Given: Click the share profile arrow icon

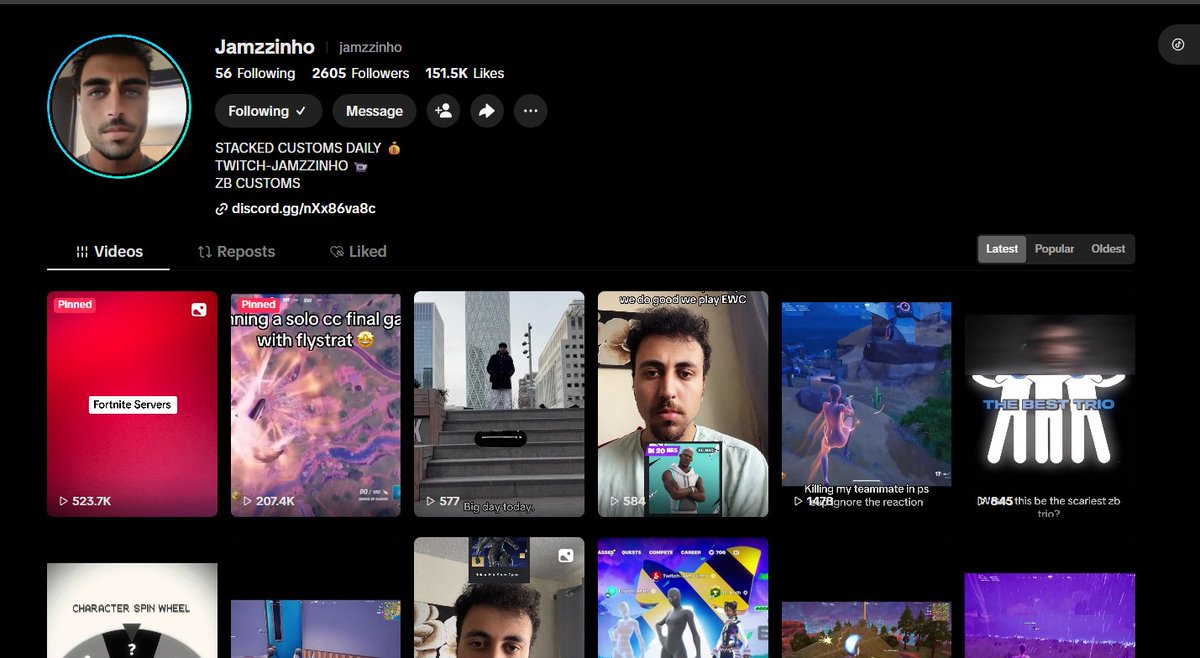Looking at the screenshot, I should [487, 111].
